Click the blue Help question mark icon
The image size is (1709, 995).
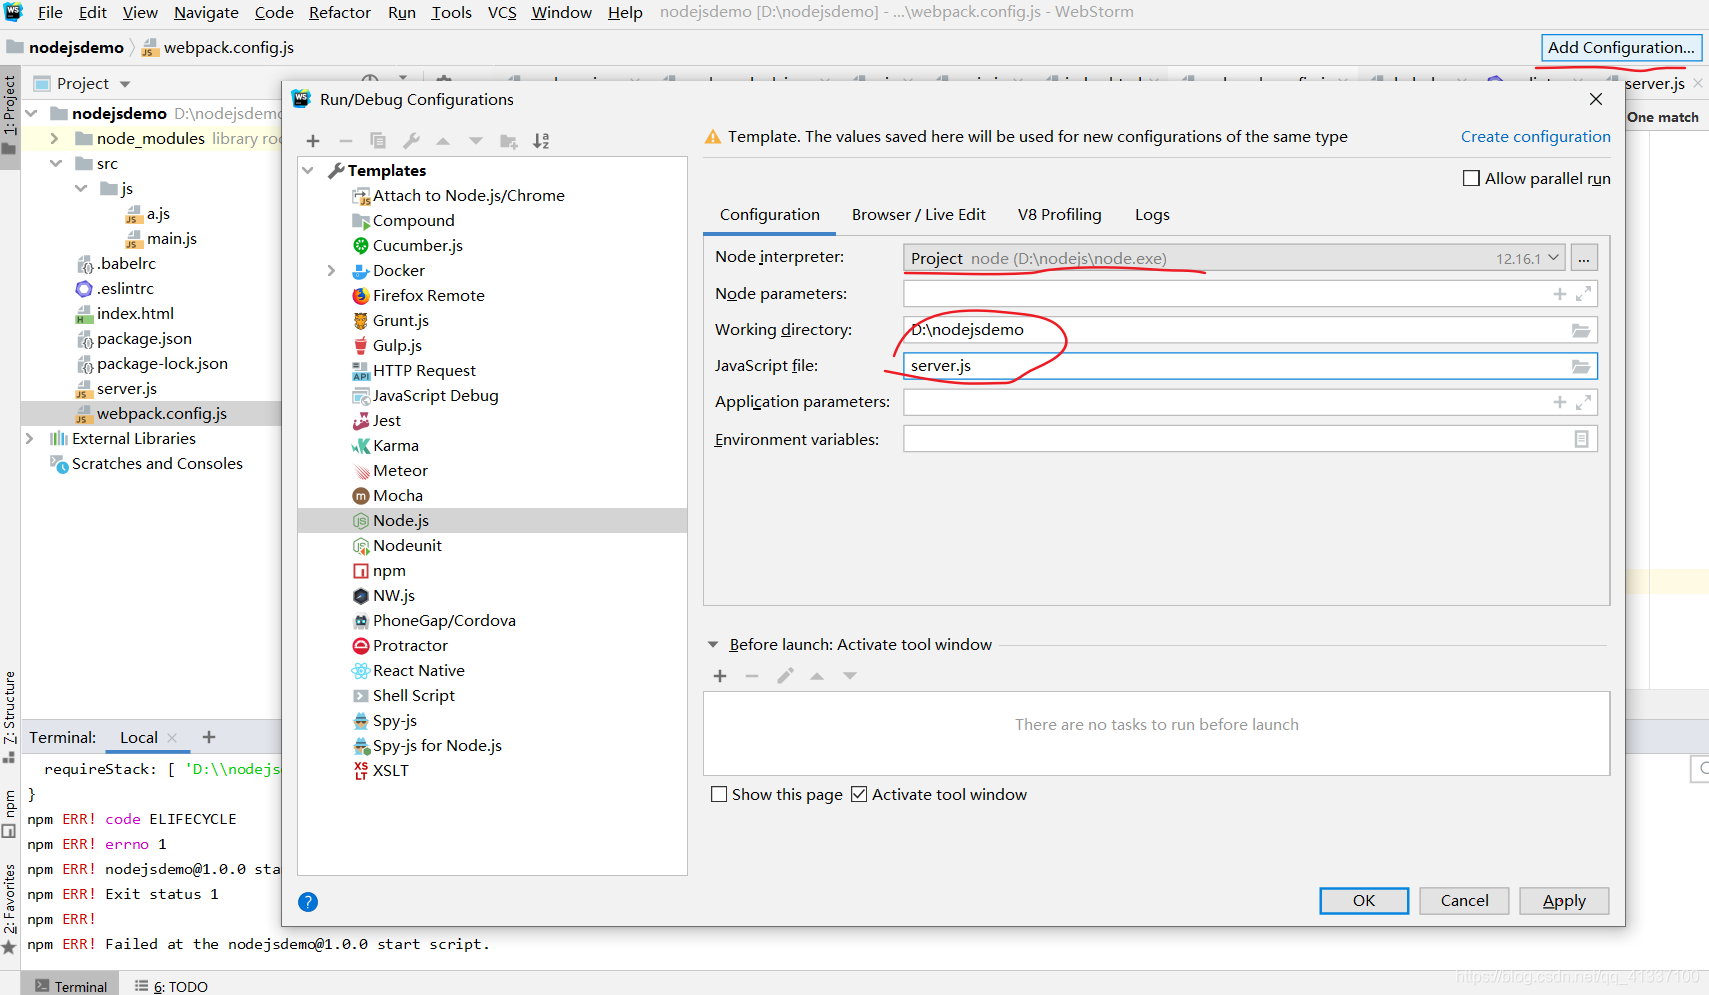tap(308, 902)
